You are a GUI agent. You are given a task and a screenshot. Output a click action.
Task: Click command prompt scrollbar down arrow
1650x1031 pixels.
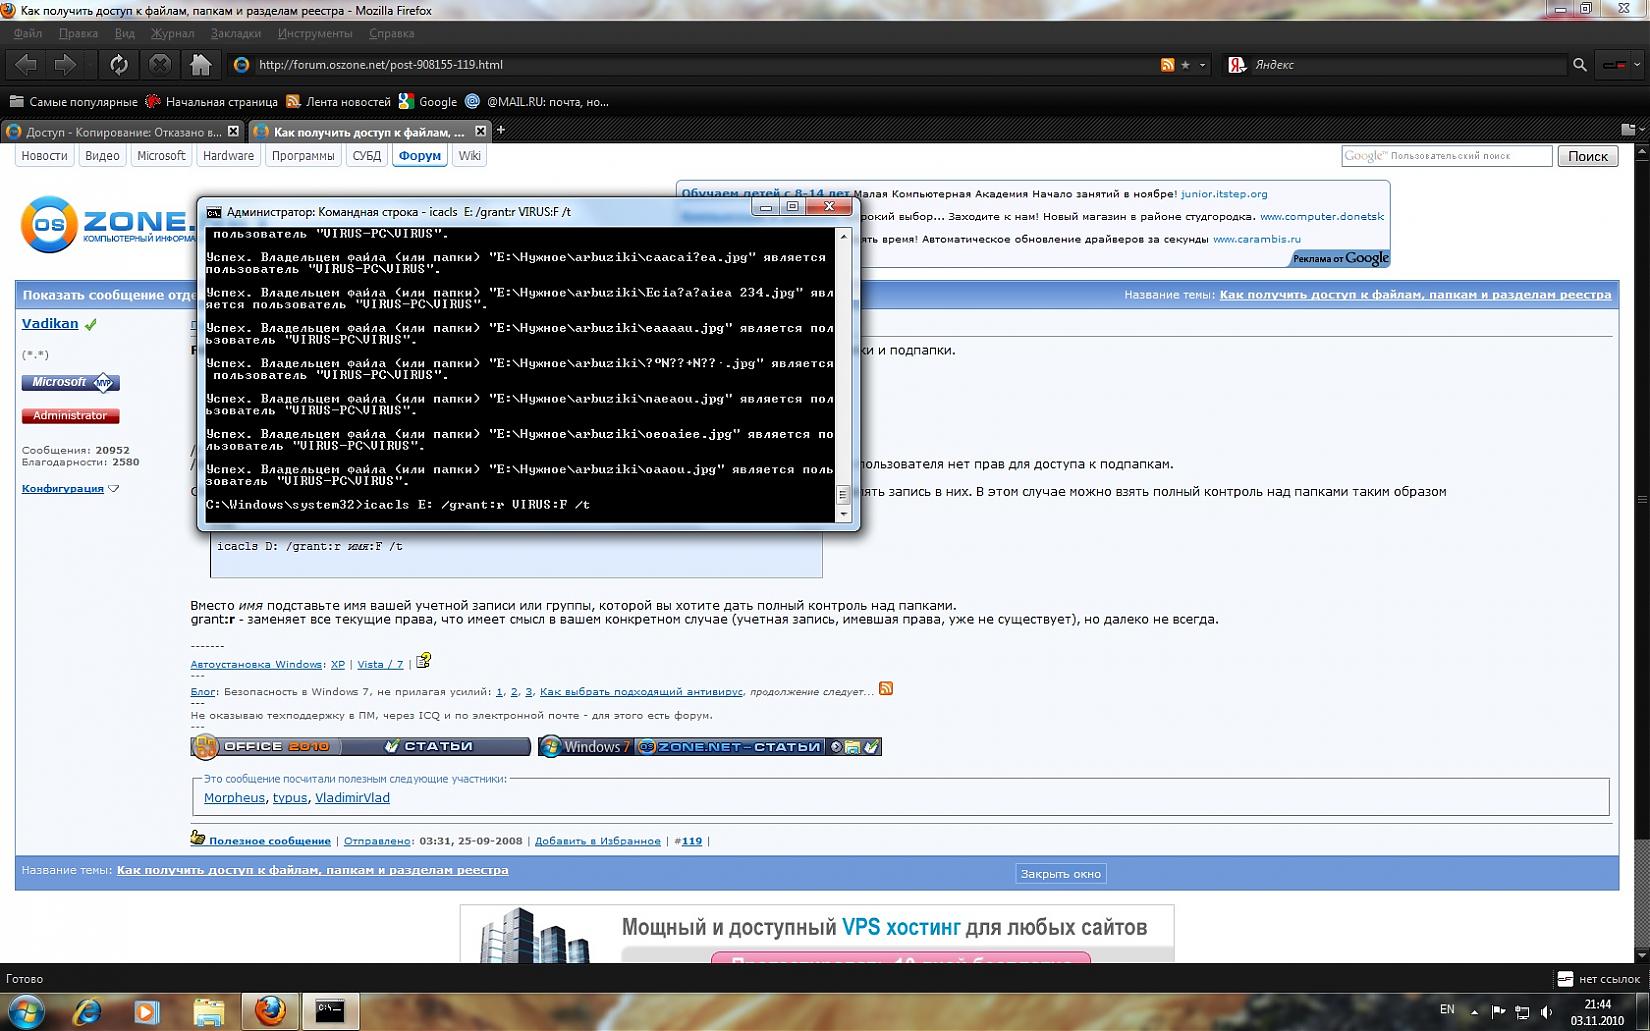tap(843, 514)
